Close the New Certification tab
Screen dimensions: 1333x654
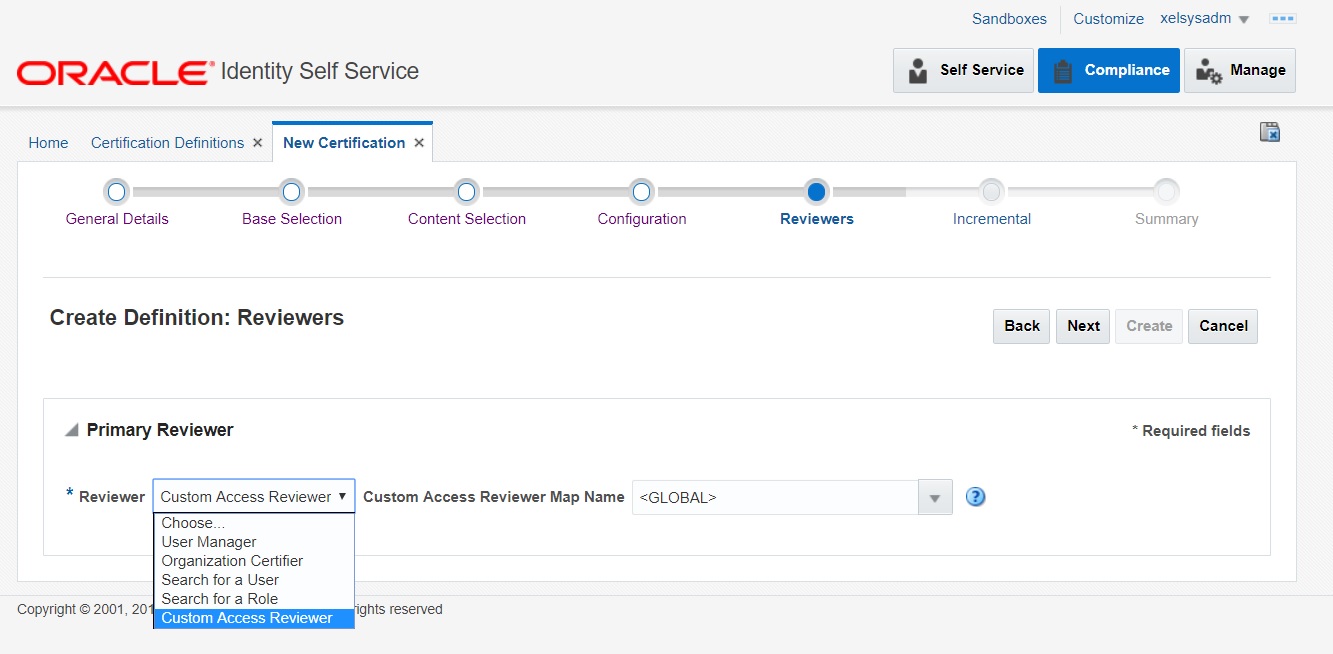click(419, 143)
